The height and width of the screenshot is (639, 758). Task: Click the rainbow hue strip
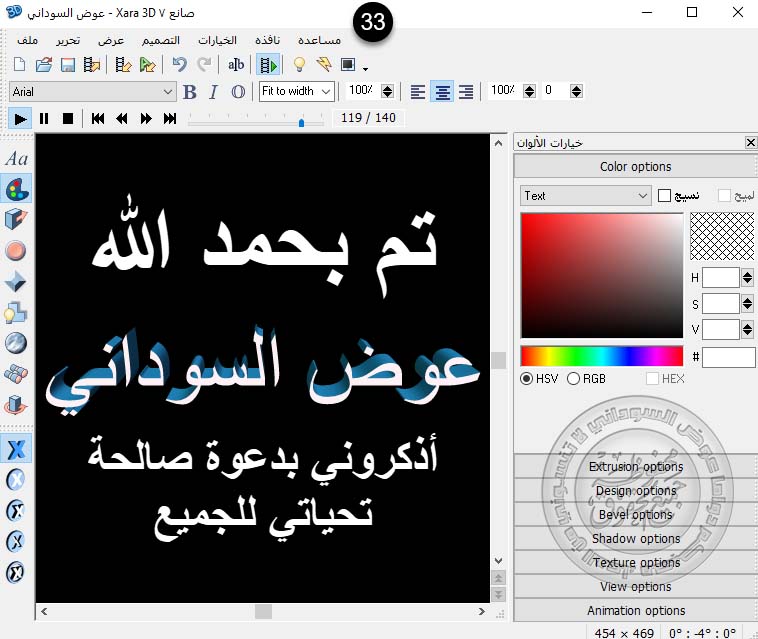[601, 356]
